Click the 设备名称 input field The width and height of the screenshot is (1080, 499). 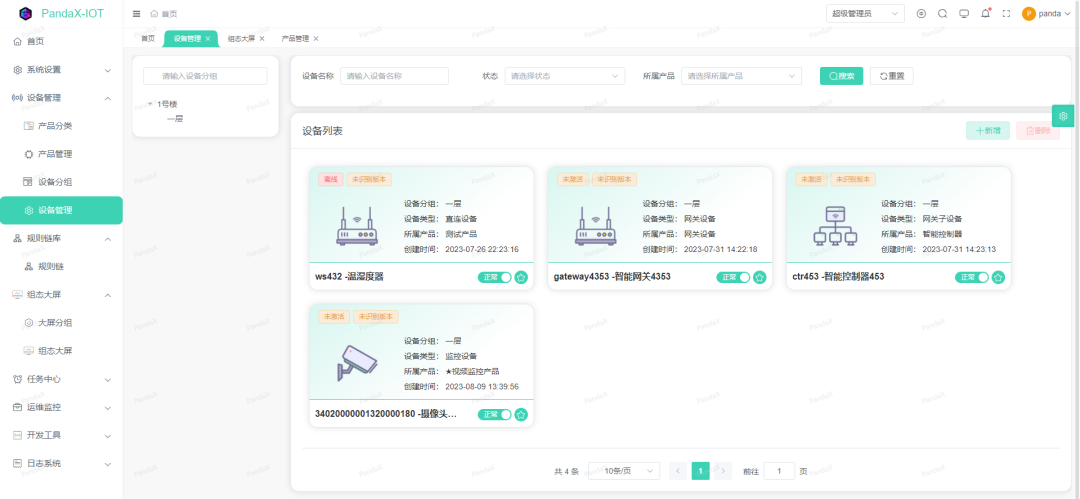click(x=394, y=76)
